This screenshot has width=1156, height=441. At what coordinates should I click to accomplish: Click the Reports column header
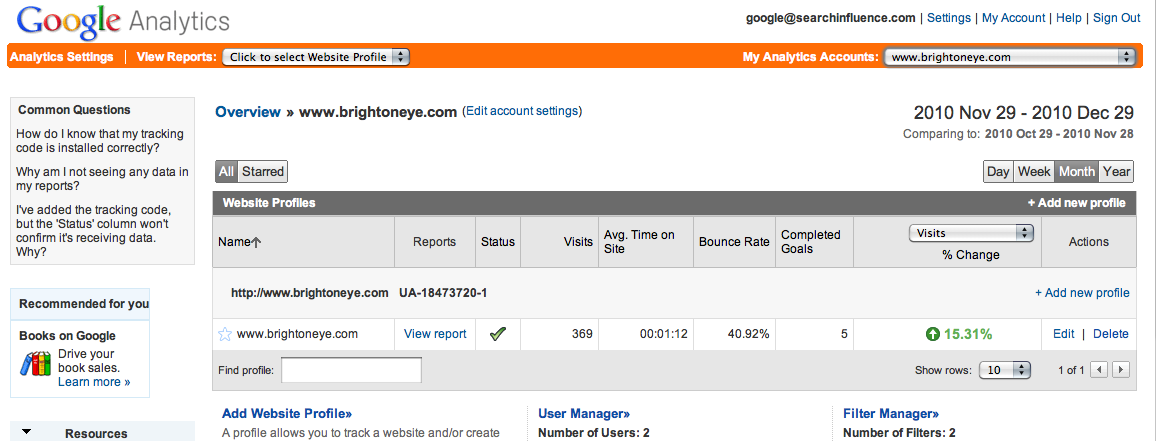[x=434, y=242]
